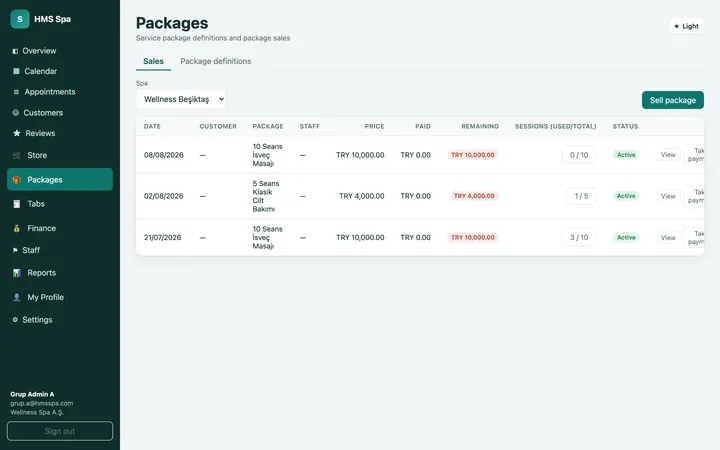The image size is (720, 450).
Task: Click the date 08/08/2026
Action: pyautogui.click(x=163, y=155)
